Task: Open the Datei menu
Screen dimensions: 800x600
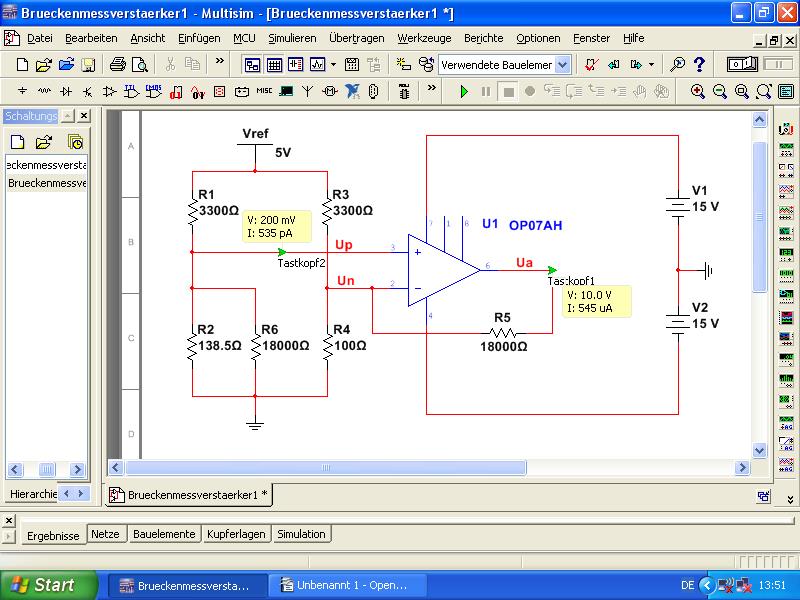Action: pyautogui.click(x=39, y=38)
